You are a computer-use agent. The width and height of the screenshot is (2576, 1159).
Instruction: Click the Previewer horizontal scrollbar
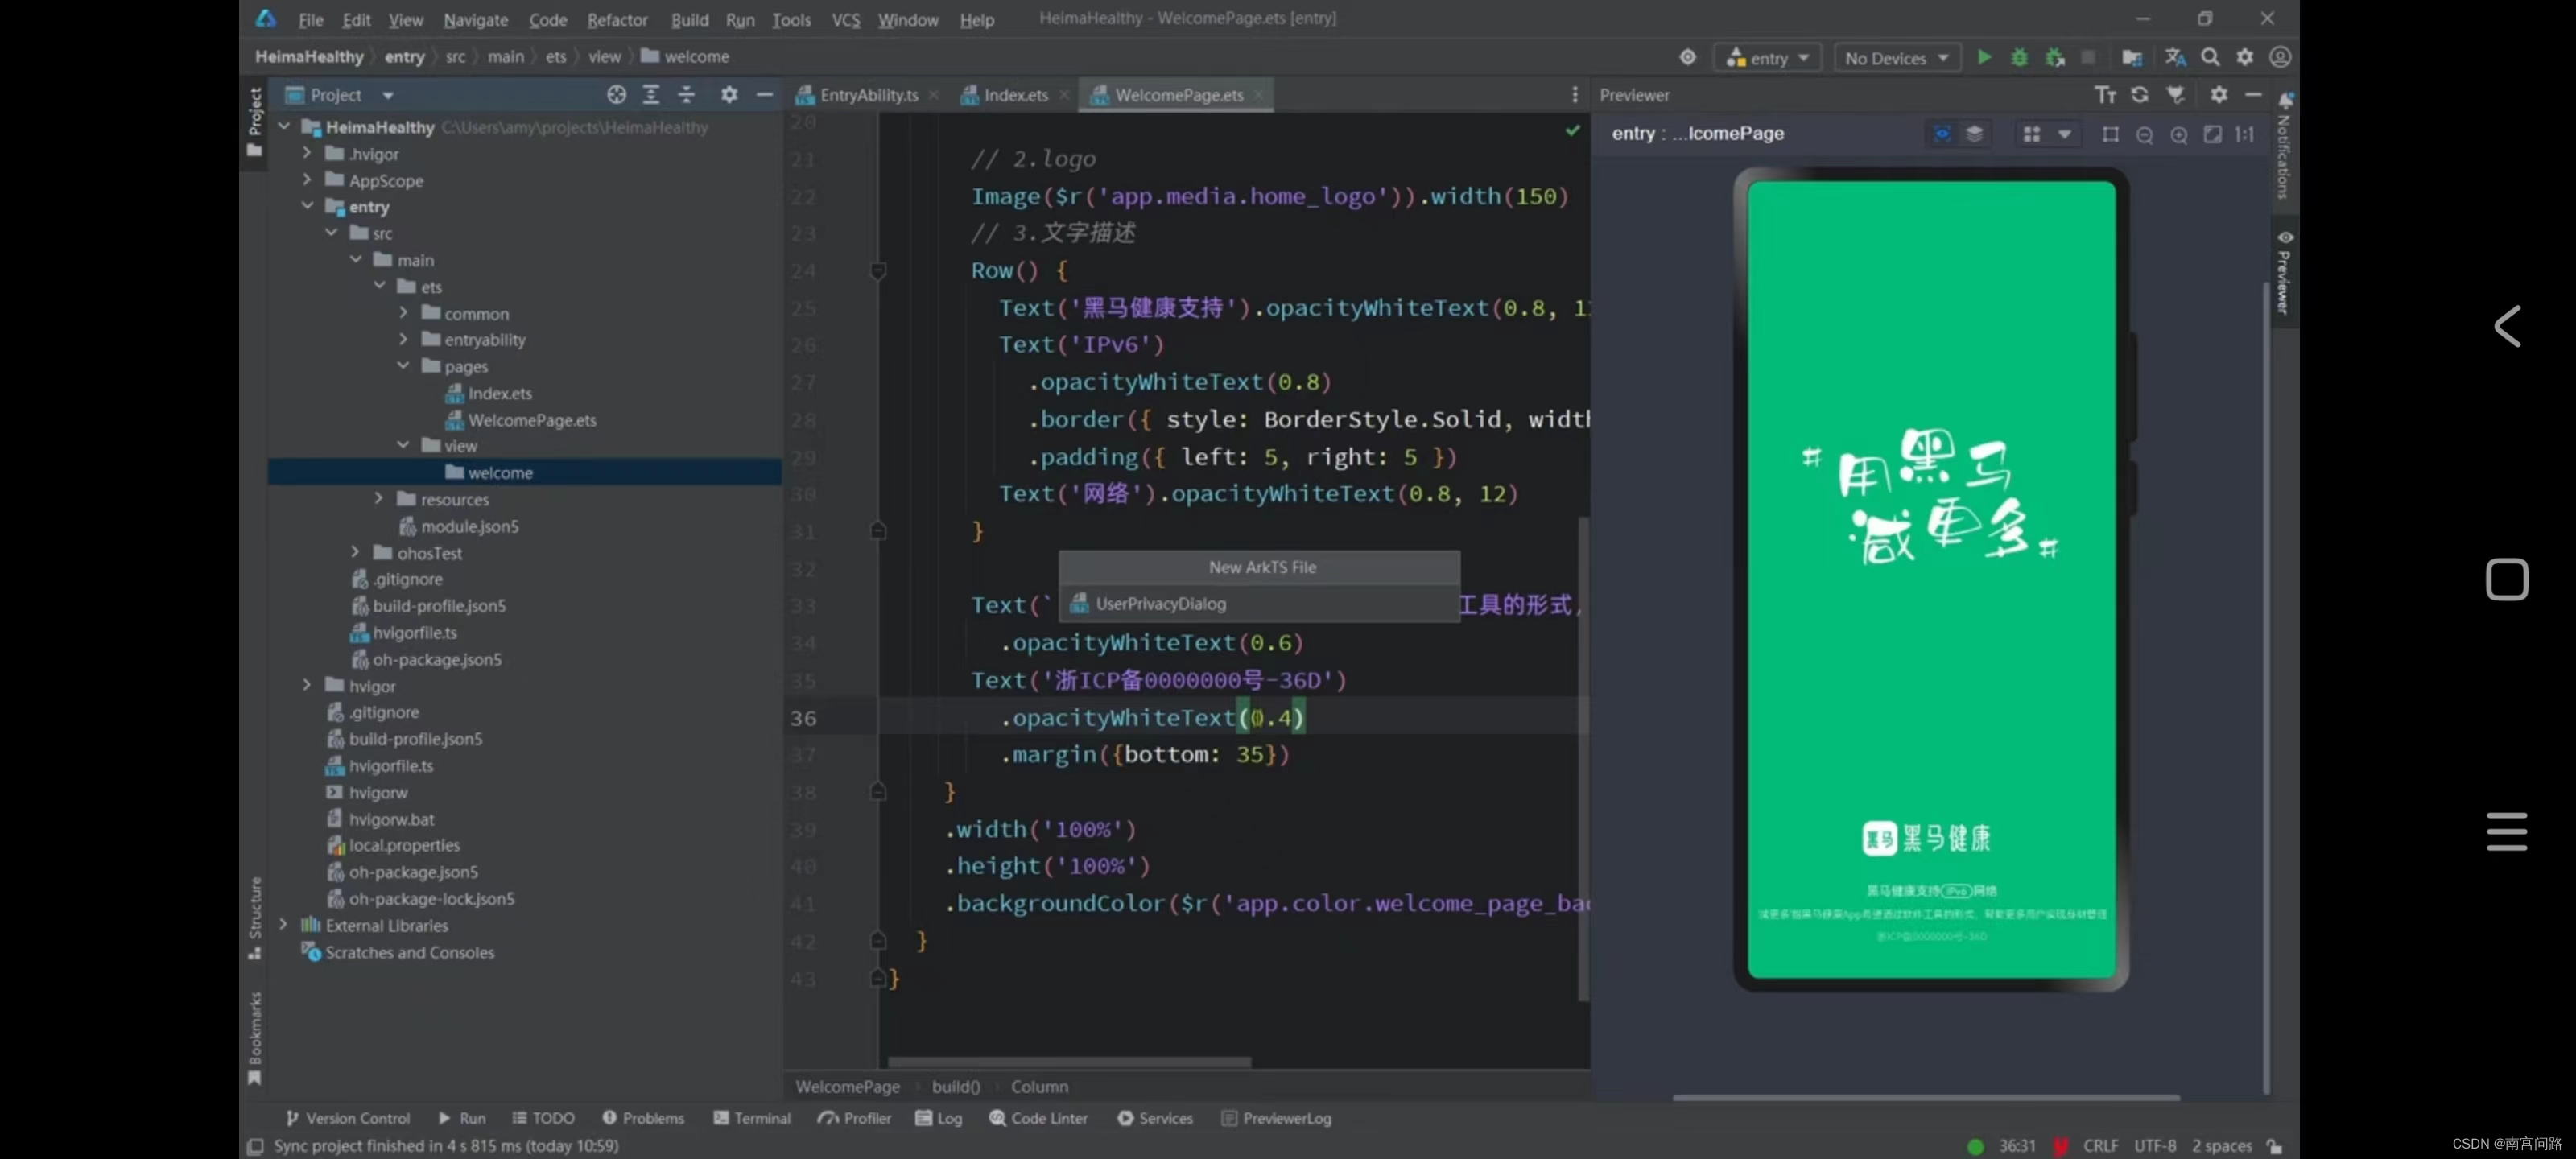tap(1926, 1097)
